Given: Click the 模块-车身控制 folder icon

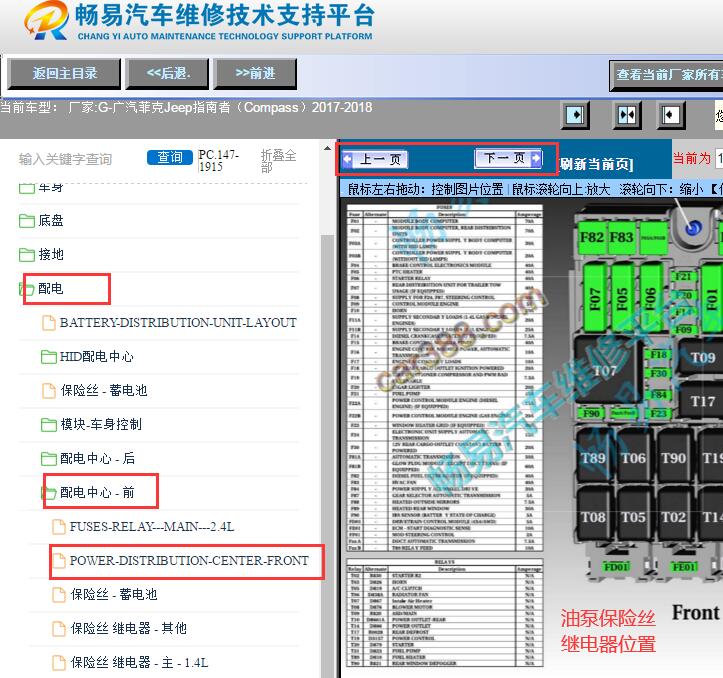Looking at the screenshot, I should [x=49, y=425].
